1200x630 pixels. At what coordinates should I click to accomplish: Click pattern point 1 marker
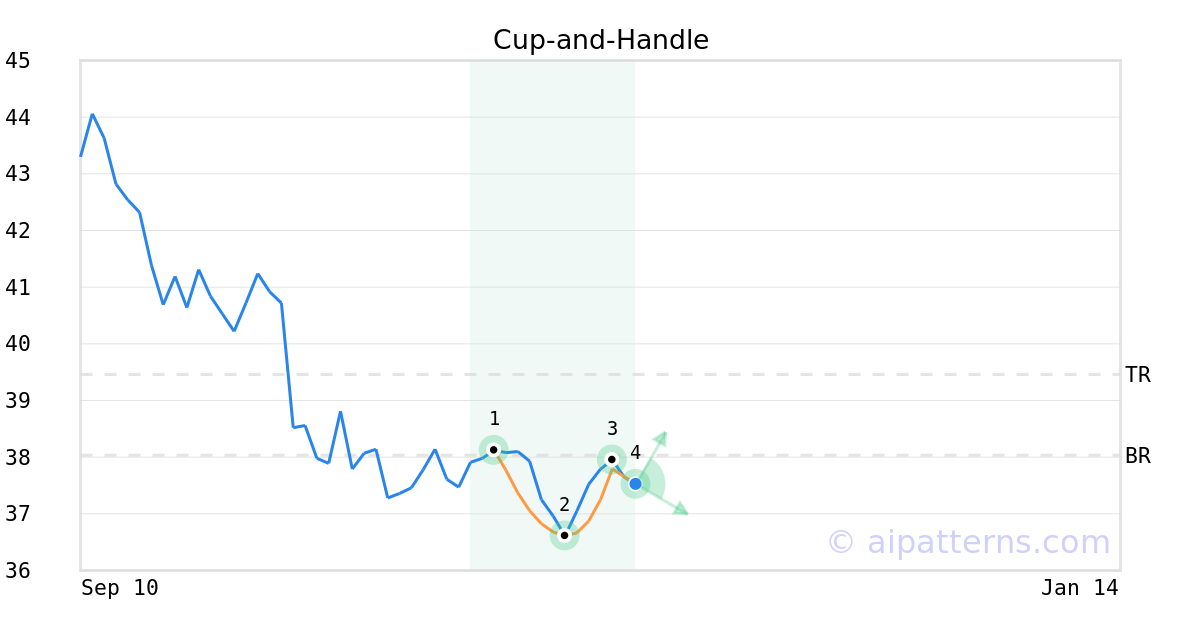click(x=493, y=450)
